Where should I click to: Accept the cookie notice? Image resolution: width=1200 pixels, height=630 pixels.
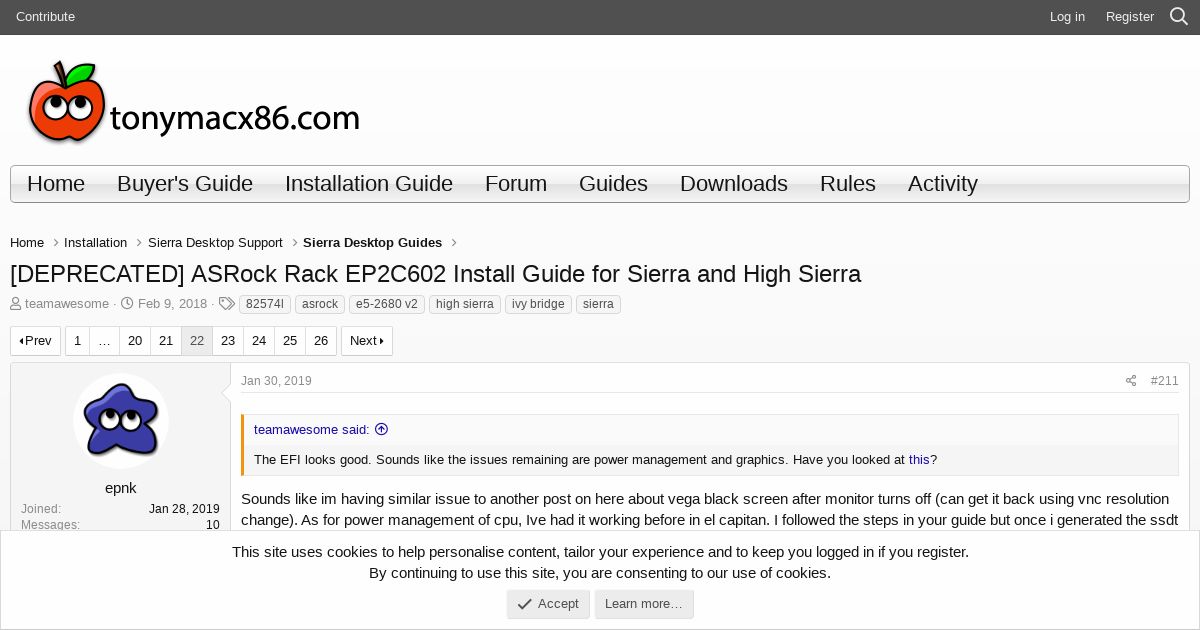coord(548,604)
